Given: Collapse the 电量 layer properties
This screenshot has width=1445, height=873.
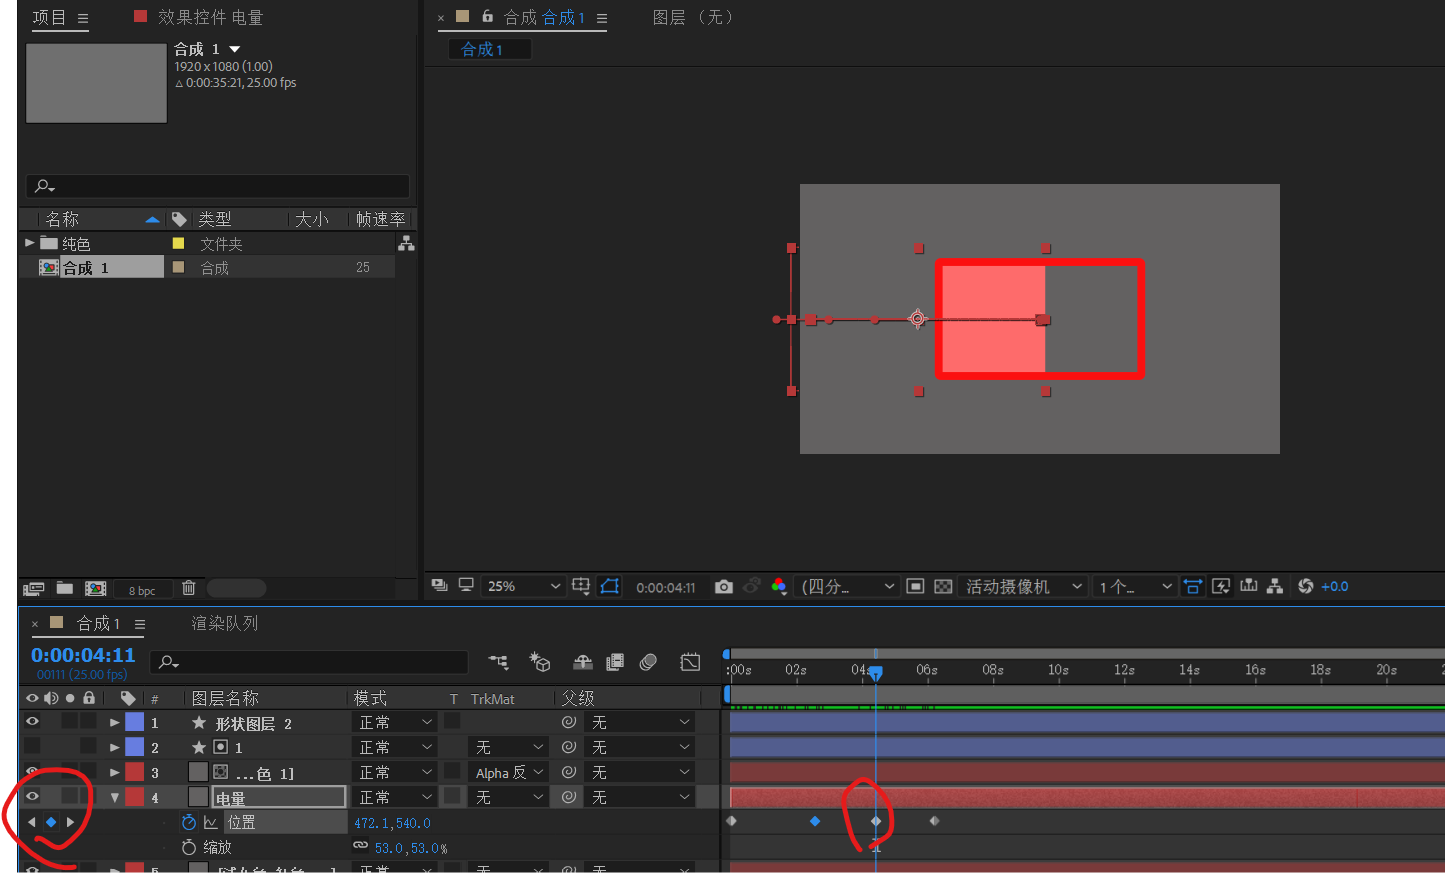Looking at the screenshot, I should pos(115,797).
